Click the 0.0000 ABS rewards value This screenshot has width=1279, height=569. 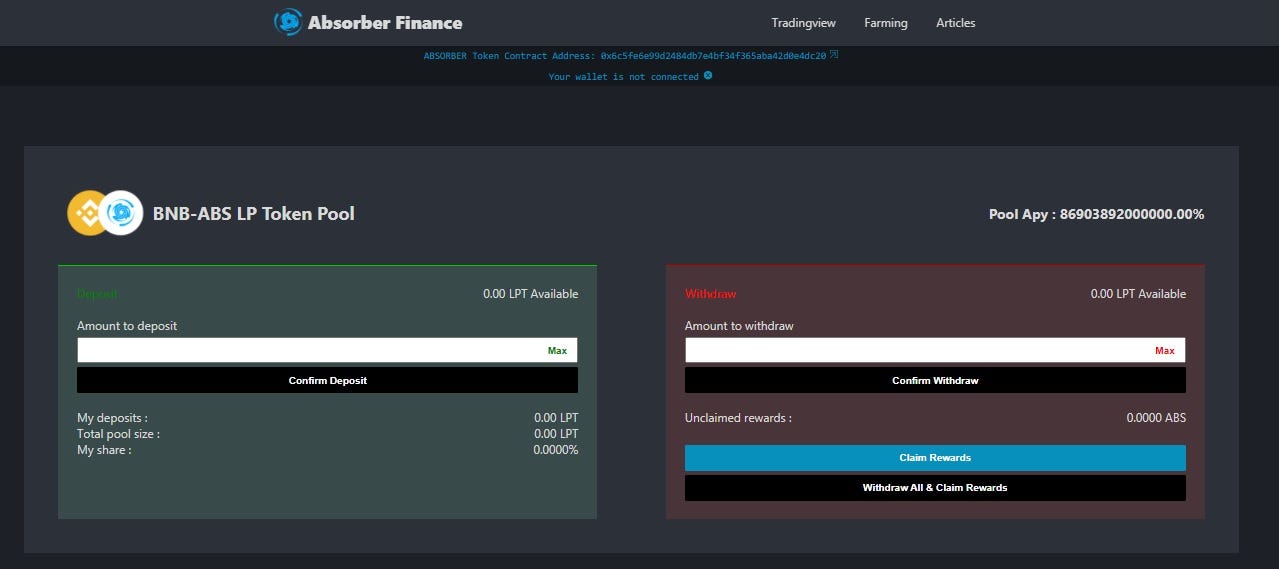point(1156,418)
